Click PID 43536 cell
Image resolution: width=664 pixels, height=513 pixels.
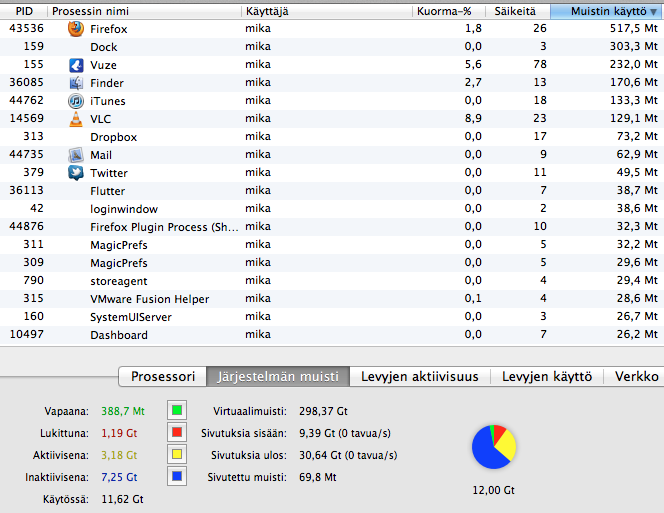click(x=26, y=28)
